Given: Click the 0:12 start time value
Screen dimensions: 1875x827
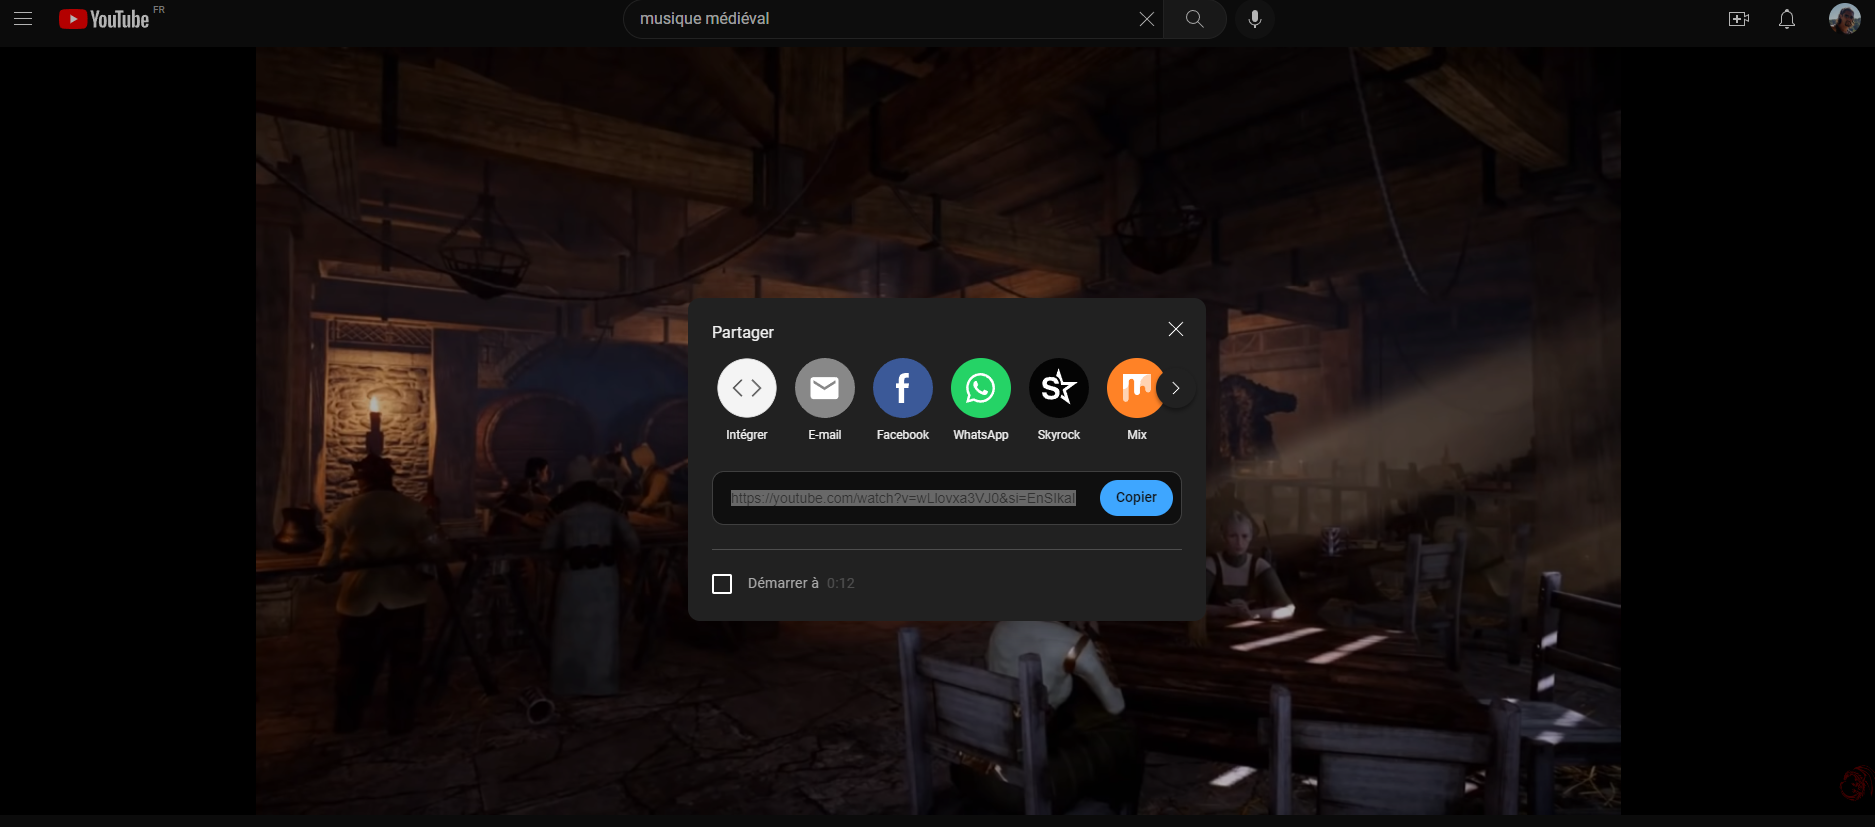Looking at the screenshot, I should (841, 583).
